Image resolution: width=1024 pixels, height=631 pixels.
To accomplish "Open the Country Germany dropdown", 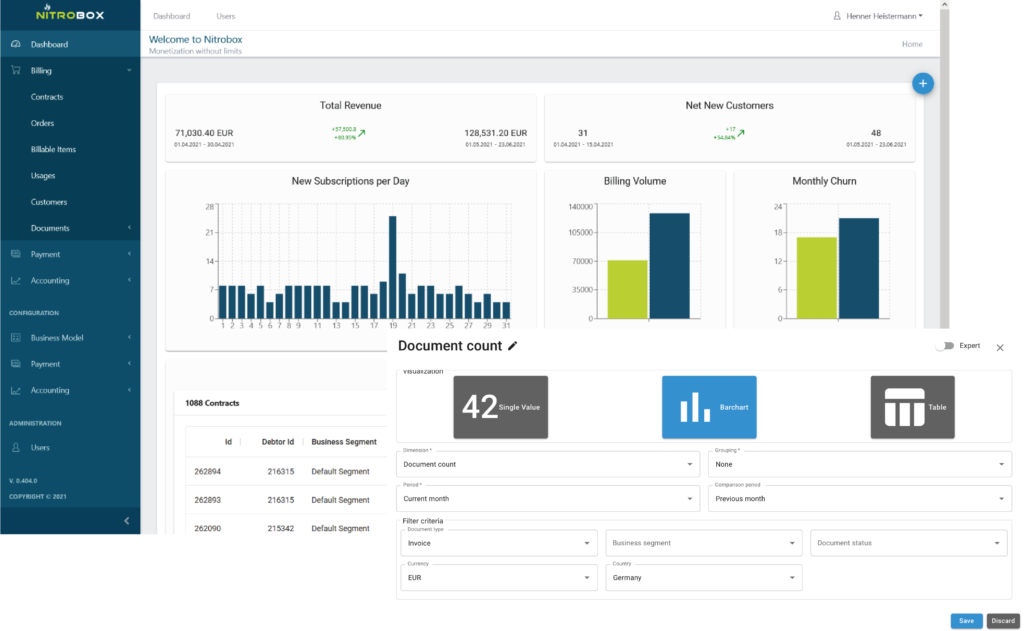I will coord(704,577).
